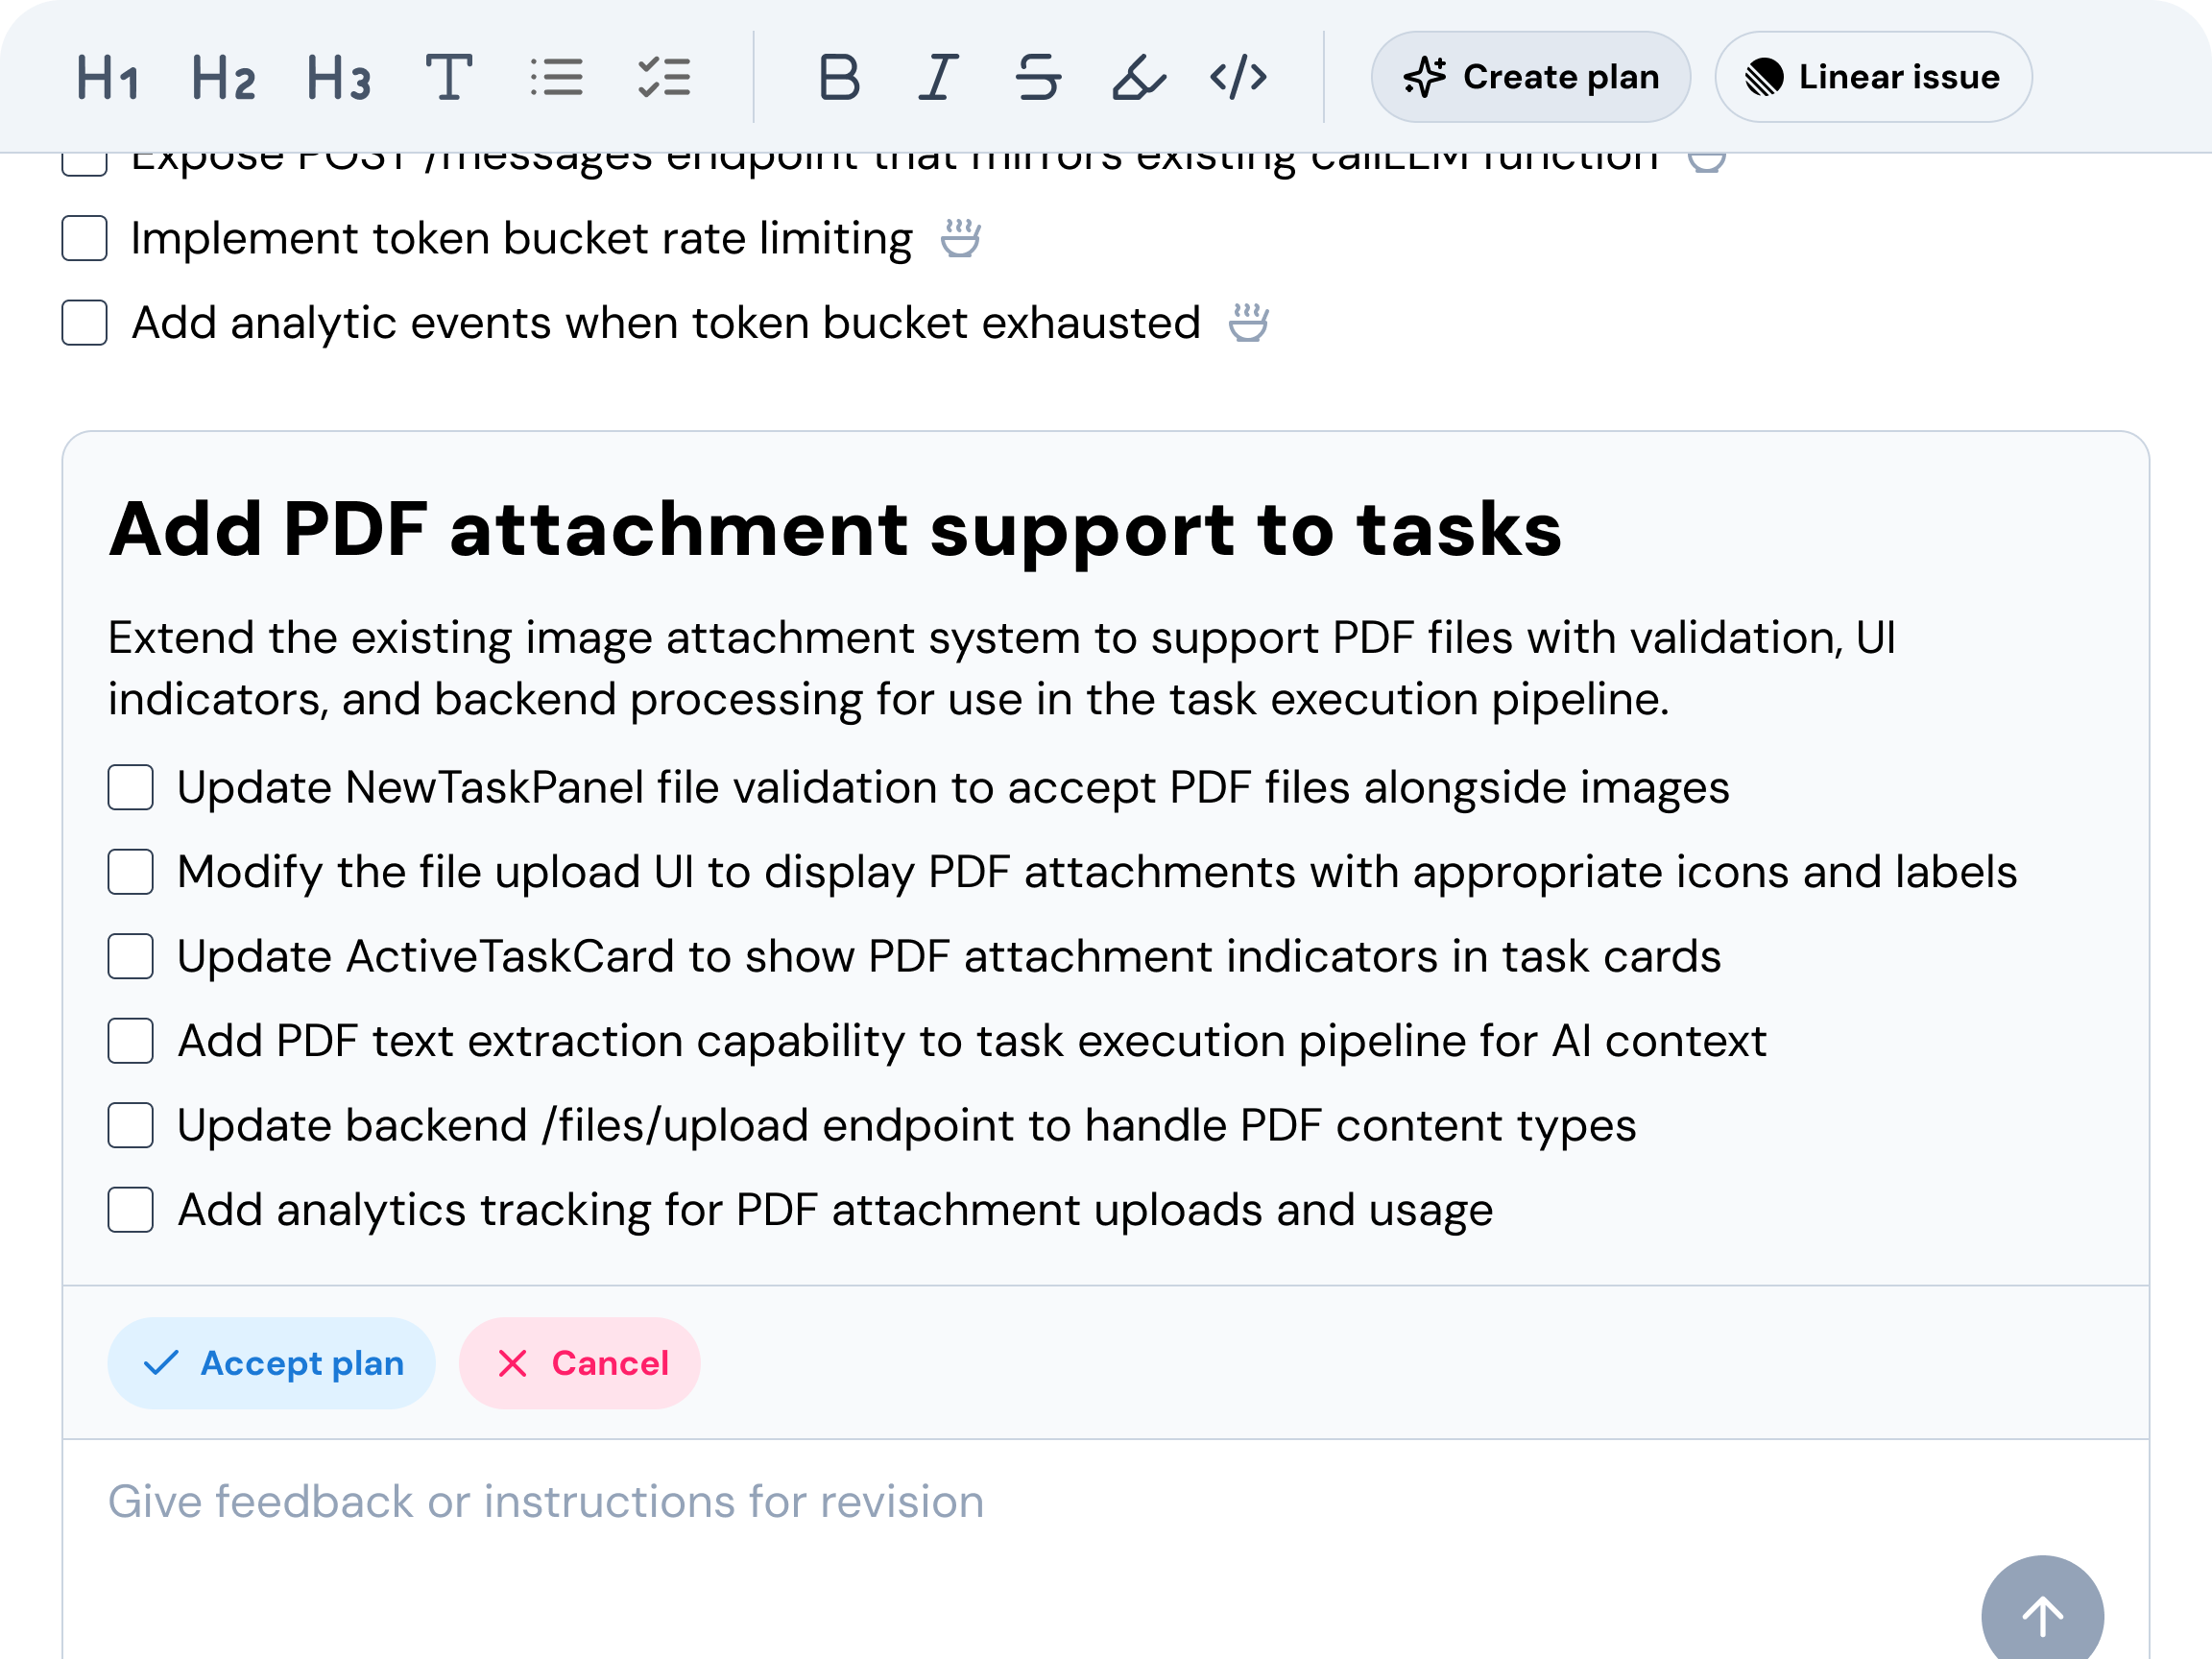
Task: Toggle italic formatting
Action: 938,78
